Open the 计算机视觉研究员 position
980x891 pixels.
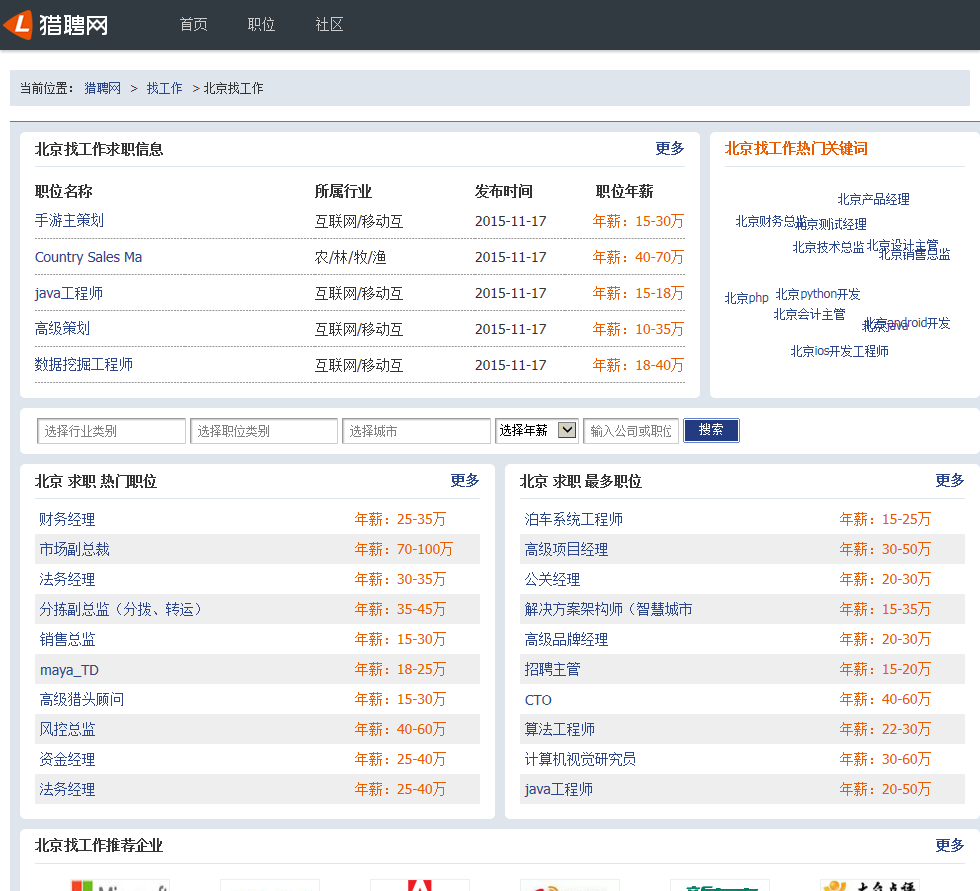coord(580,759)
